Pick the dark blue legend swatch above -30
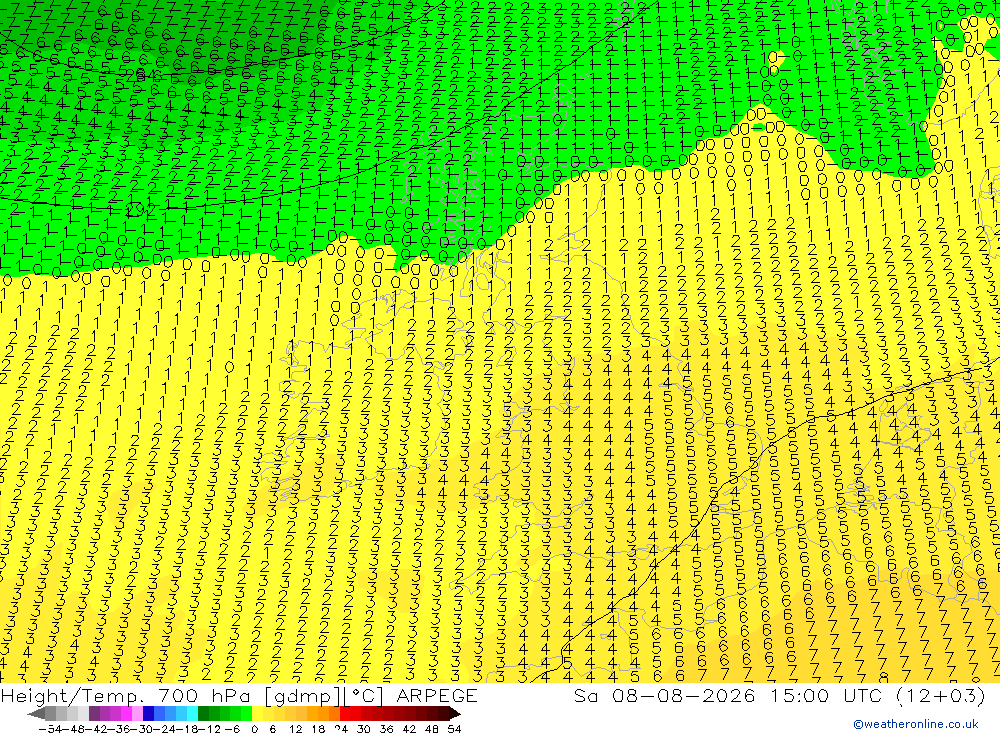 coord(148,713)
